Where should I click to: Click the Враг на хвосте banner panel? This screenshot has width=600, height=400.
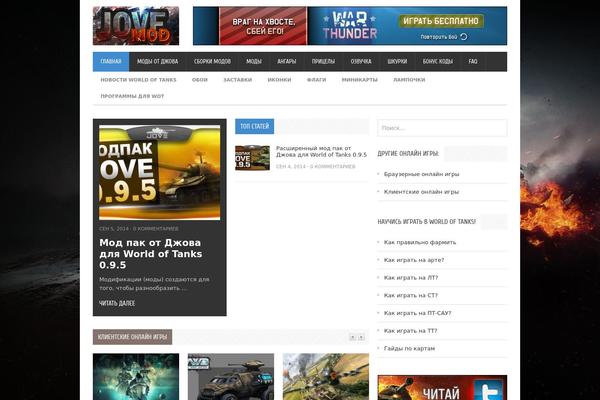tap(263, 26)
